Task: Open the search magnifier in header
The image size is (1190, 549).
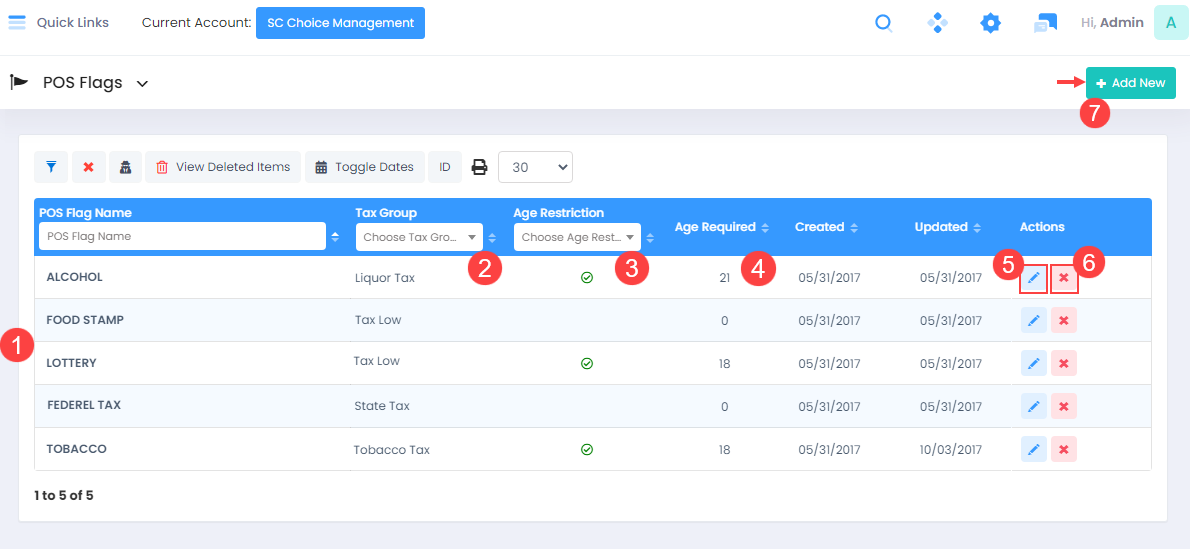Action: [883, 23]
